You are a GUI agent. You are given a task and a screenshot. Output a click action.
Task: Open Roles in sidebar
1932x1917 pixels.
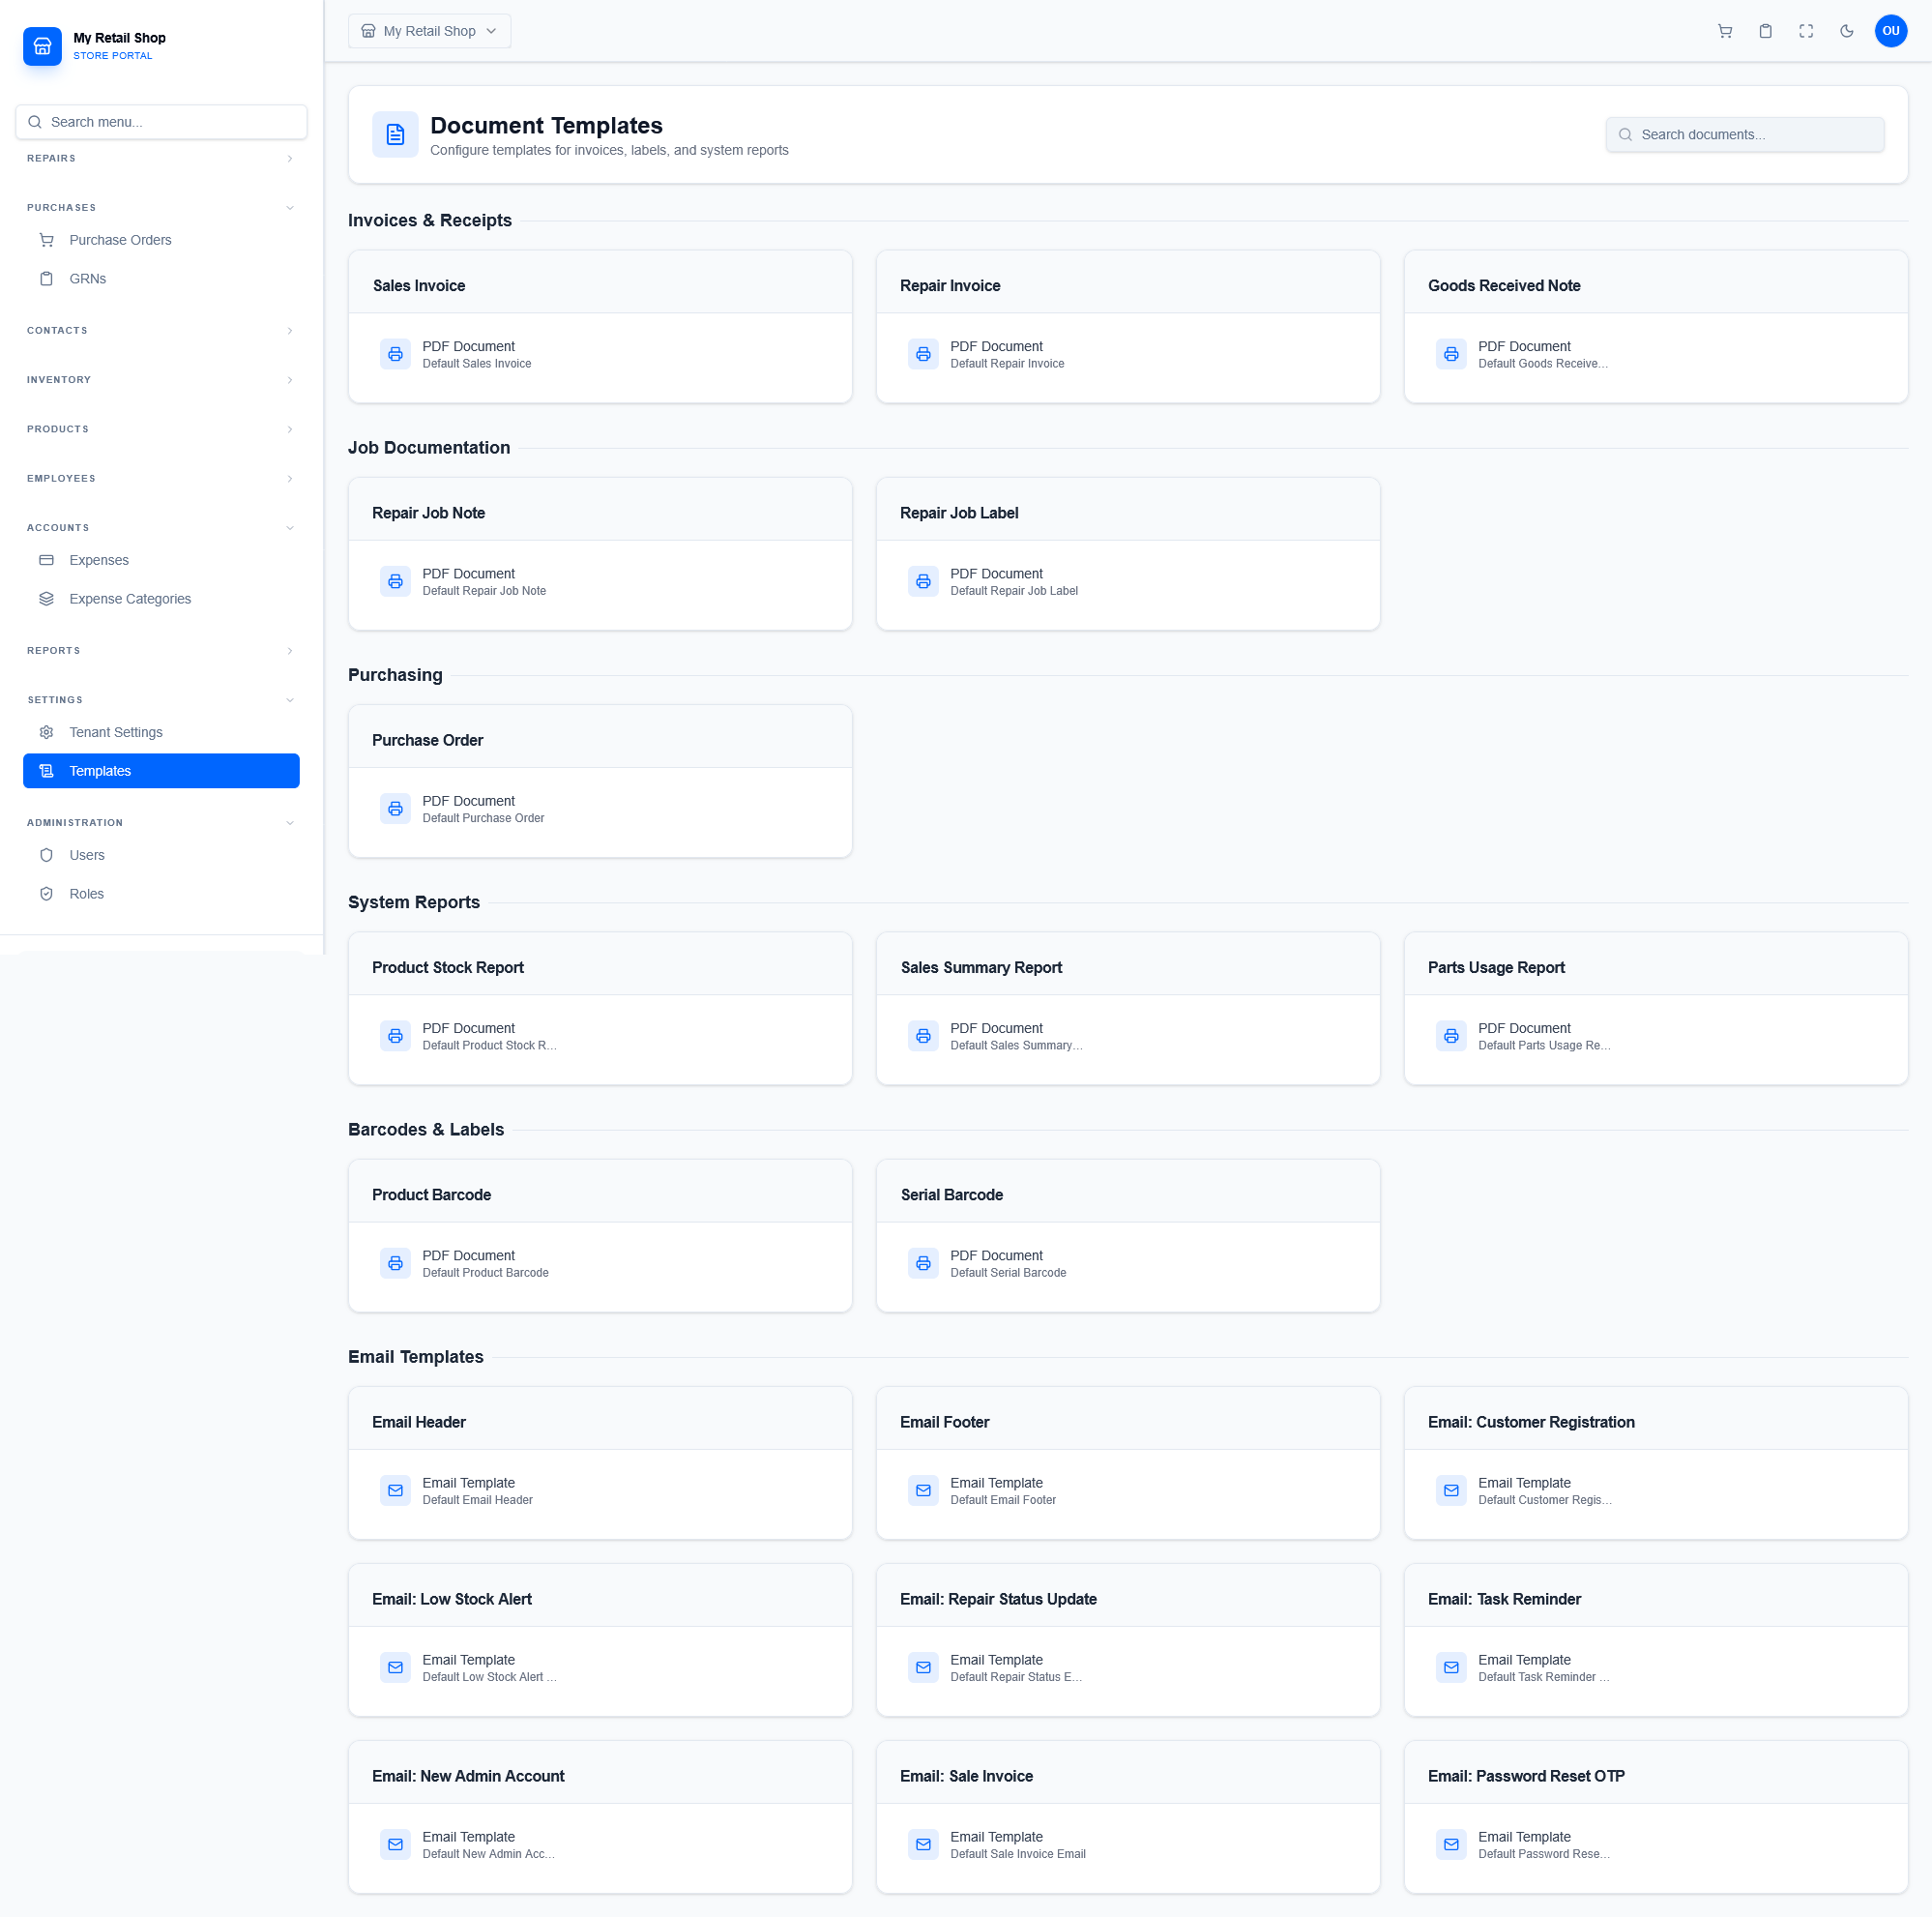pos(161,894)
